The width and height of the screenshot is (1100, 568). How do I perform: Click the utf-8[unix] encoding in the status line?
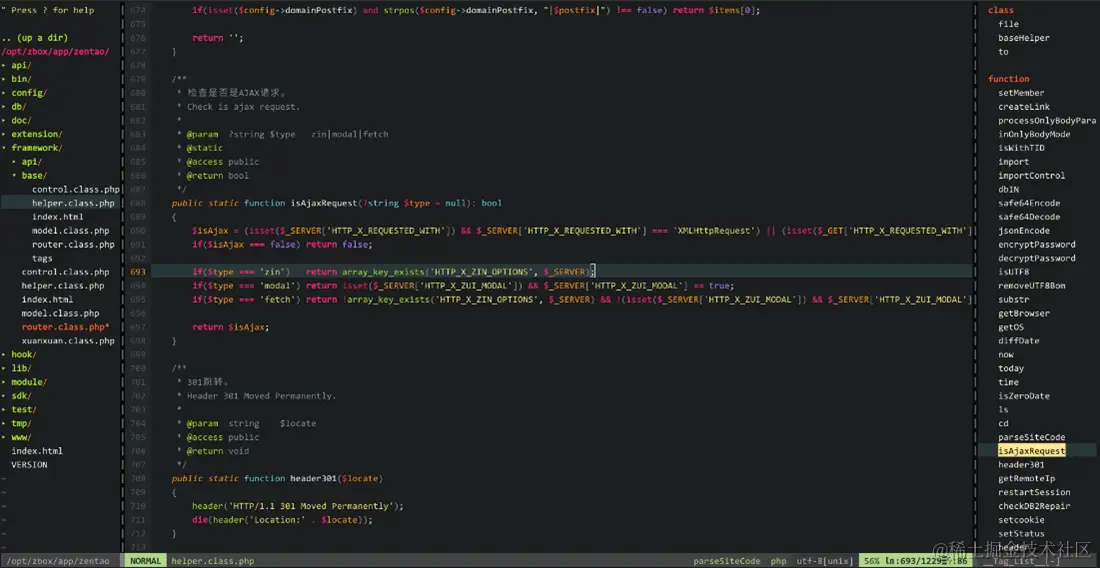824,561
